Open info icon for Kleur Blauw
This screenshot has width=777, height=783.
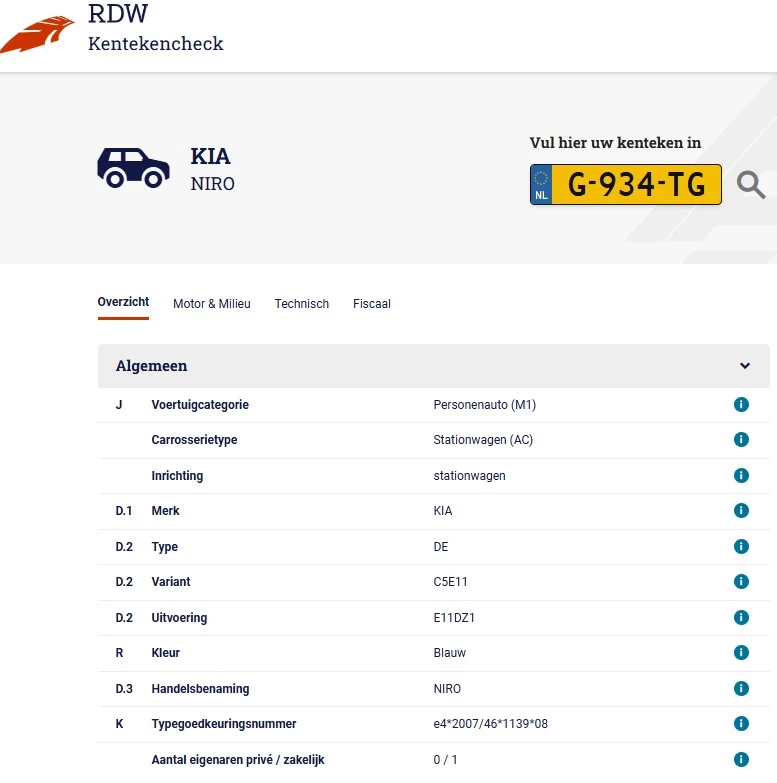click(x=741, y=652)
